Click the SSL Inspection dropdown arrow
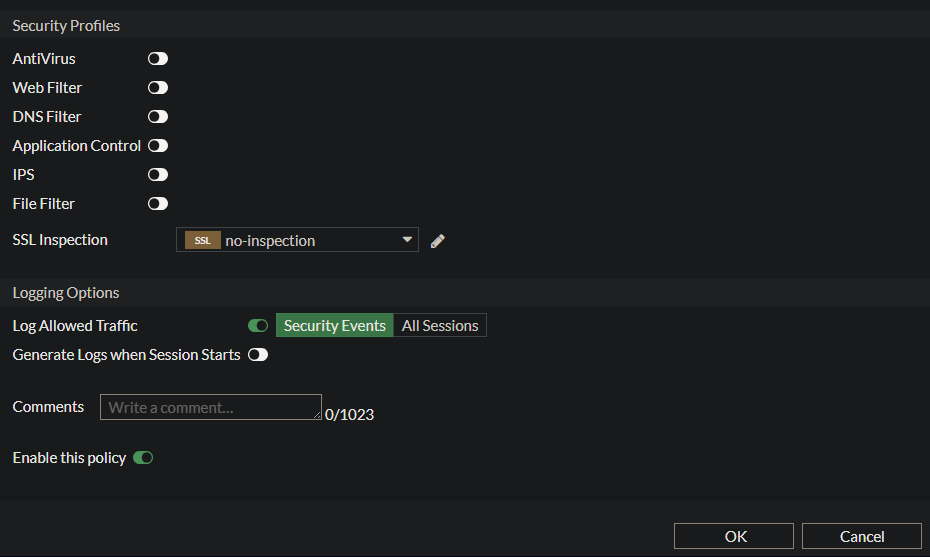 tap(407, 240)
